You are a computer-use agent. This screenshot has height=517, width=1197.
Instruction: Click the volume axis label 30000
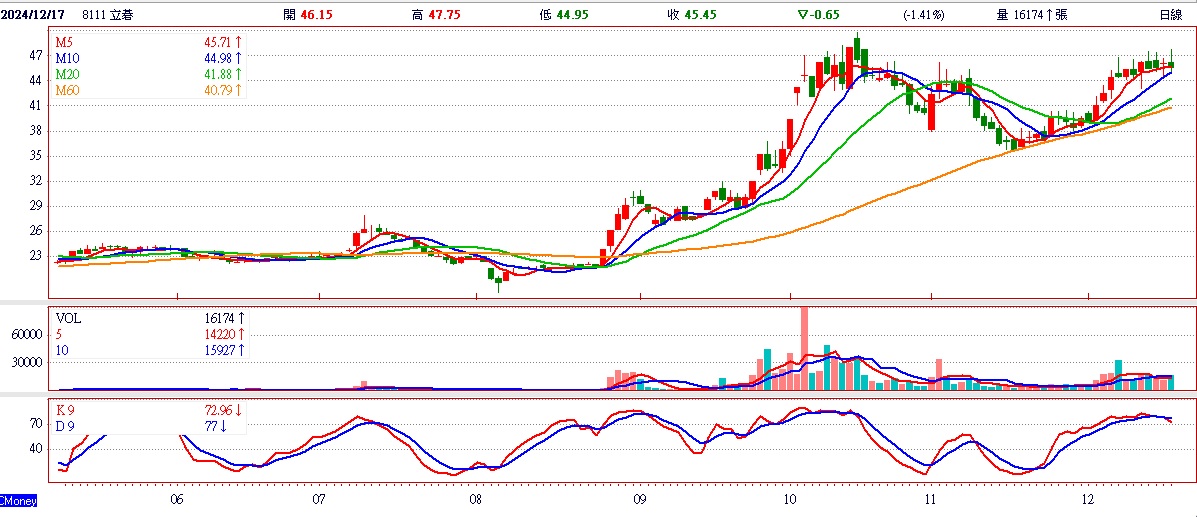point(27,364)
